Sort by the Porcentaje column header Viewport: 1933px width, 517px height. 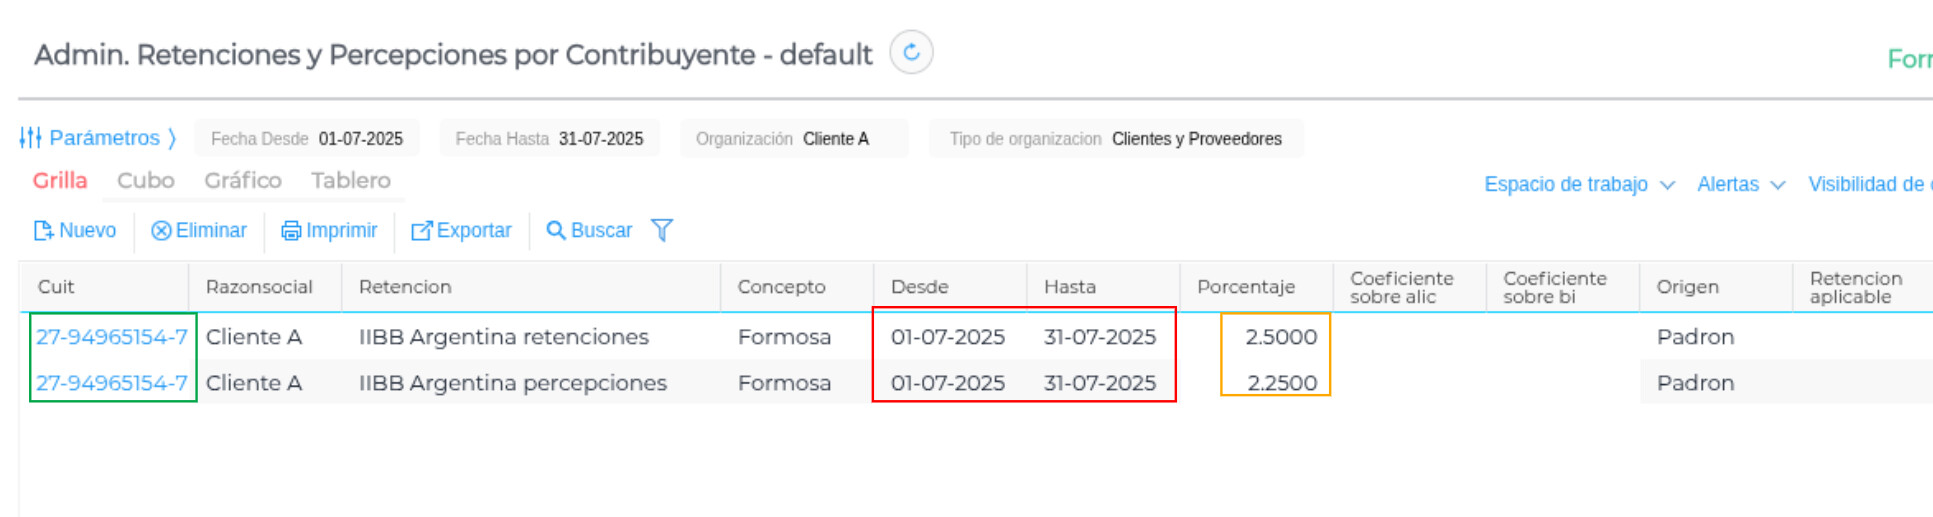click(1246, 287)
